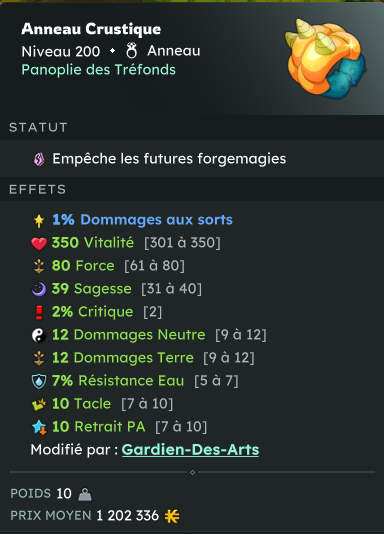Viewport: 384px width, 534px height.
Task: Click the red heart Vitalité icon
Action: click(x=39, y=244)
